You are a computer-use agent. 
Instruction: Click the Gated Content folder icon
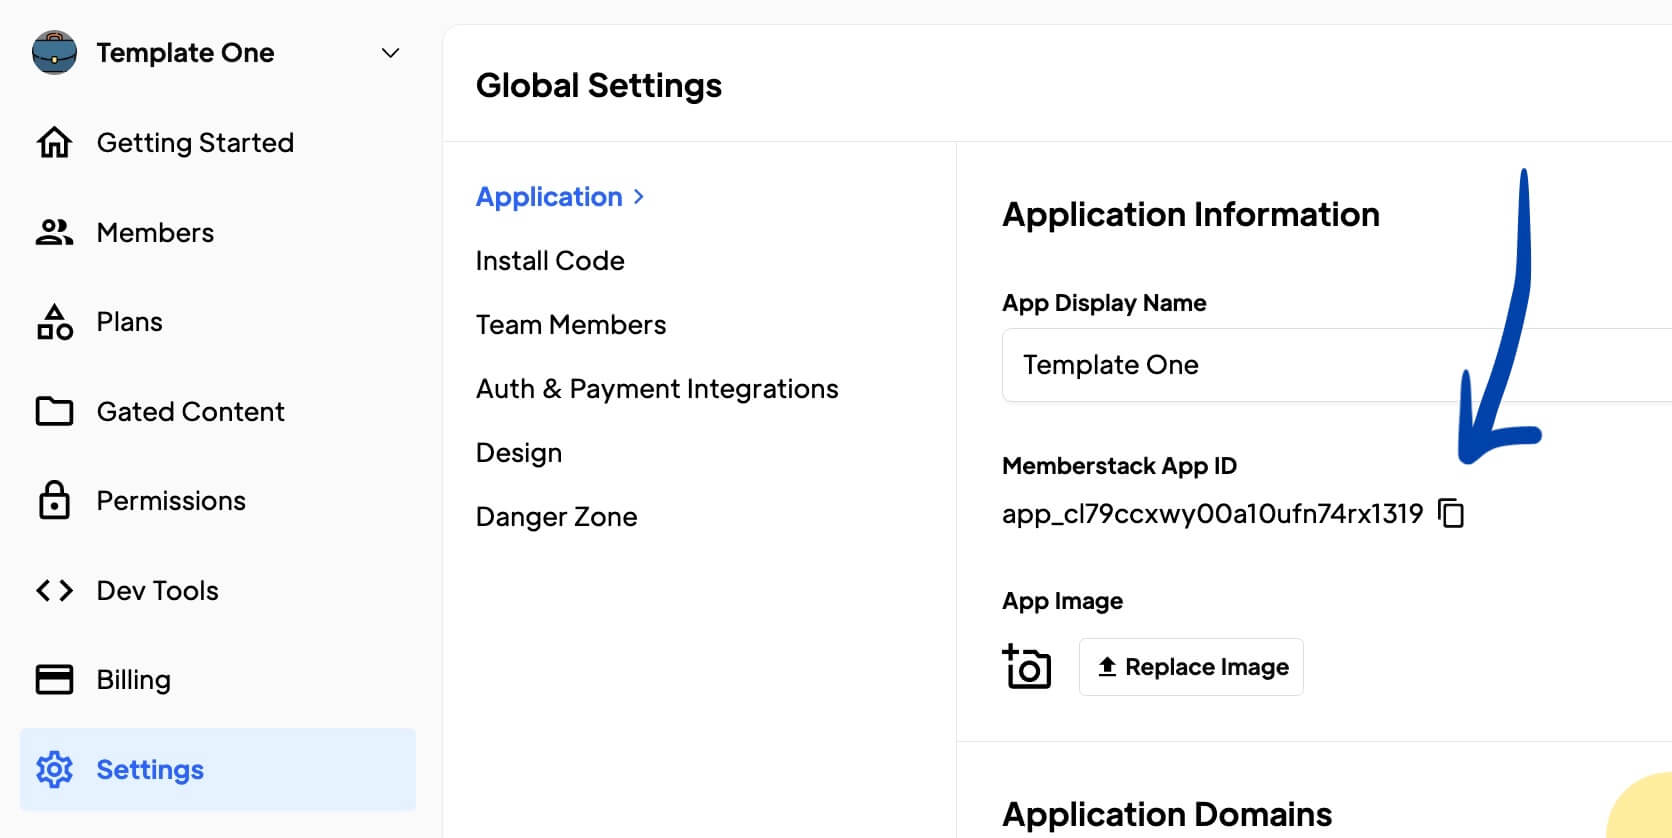coord(54,411)
